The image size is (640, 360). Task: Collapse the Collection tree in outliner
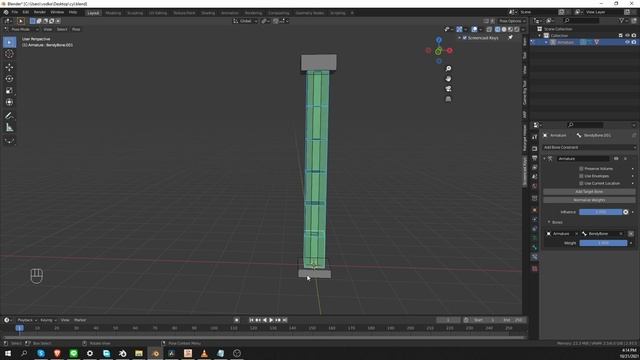click(540, 36)
